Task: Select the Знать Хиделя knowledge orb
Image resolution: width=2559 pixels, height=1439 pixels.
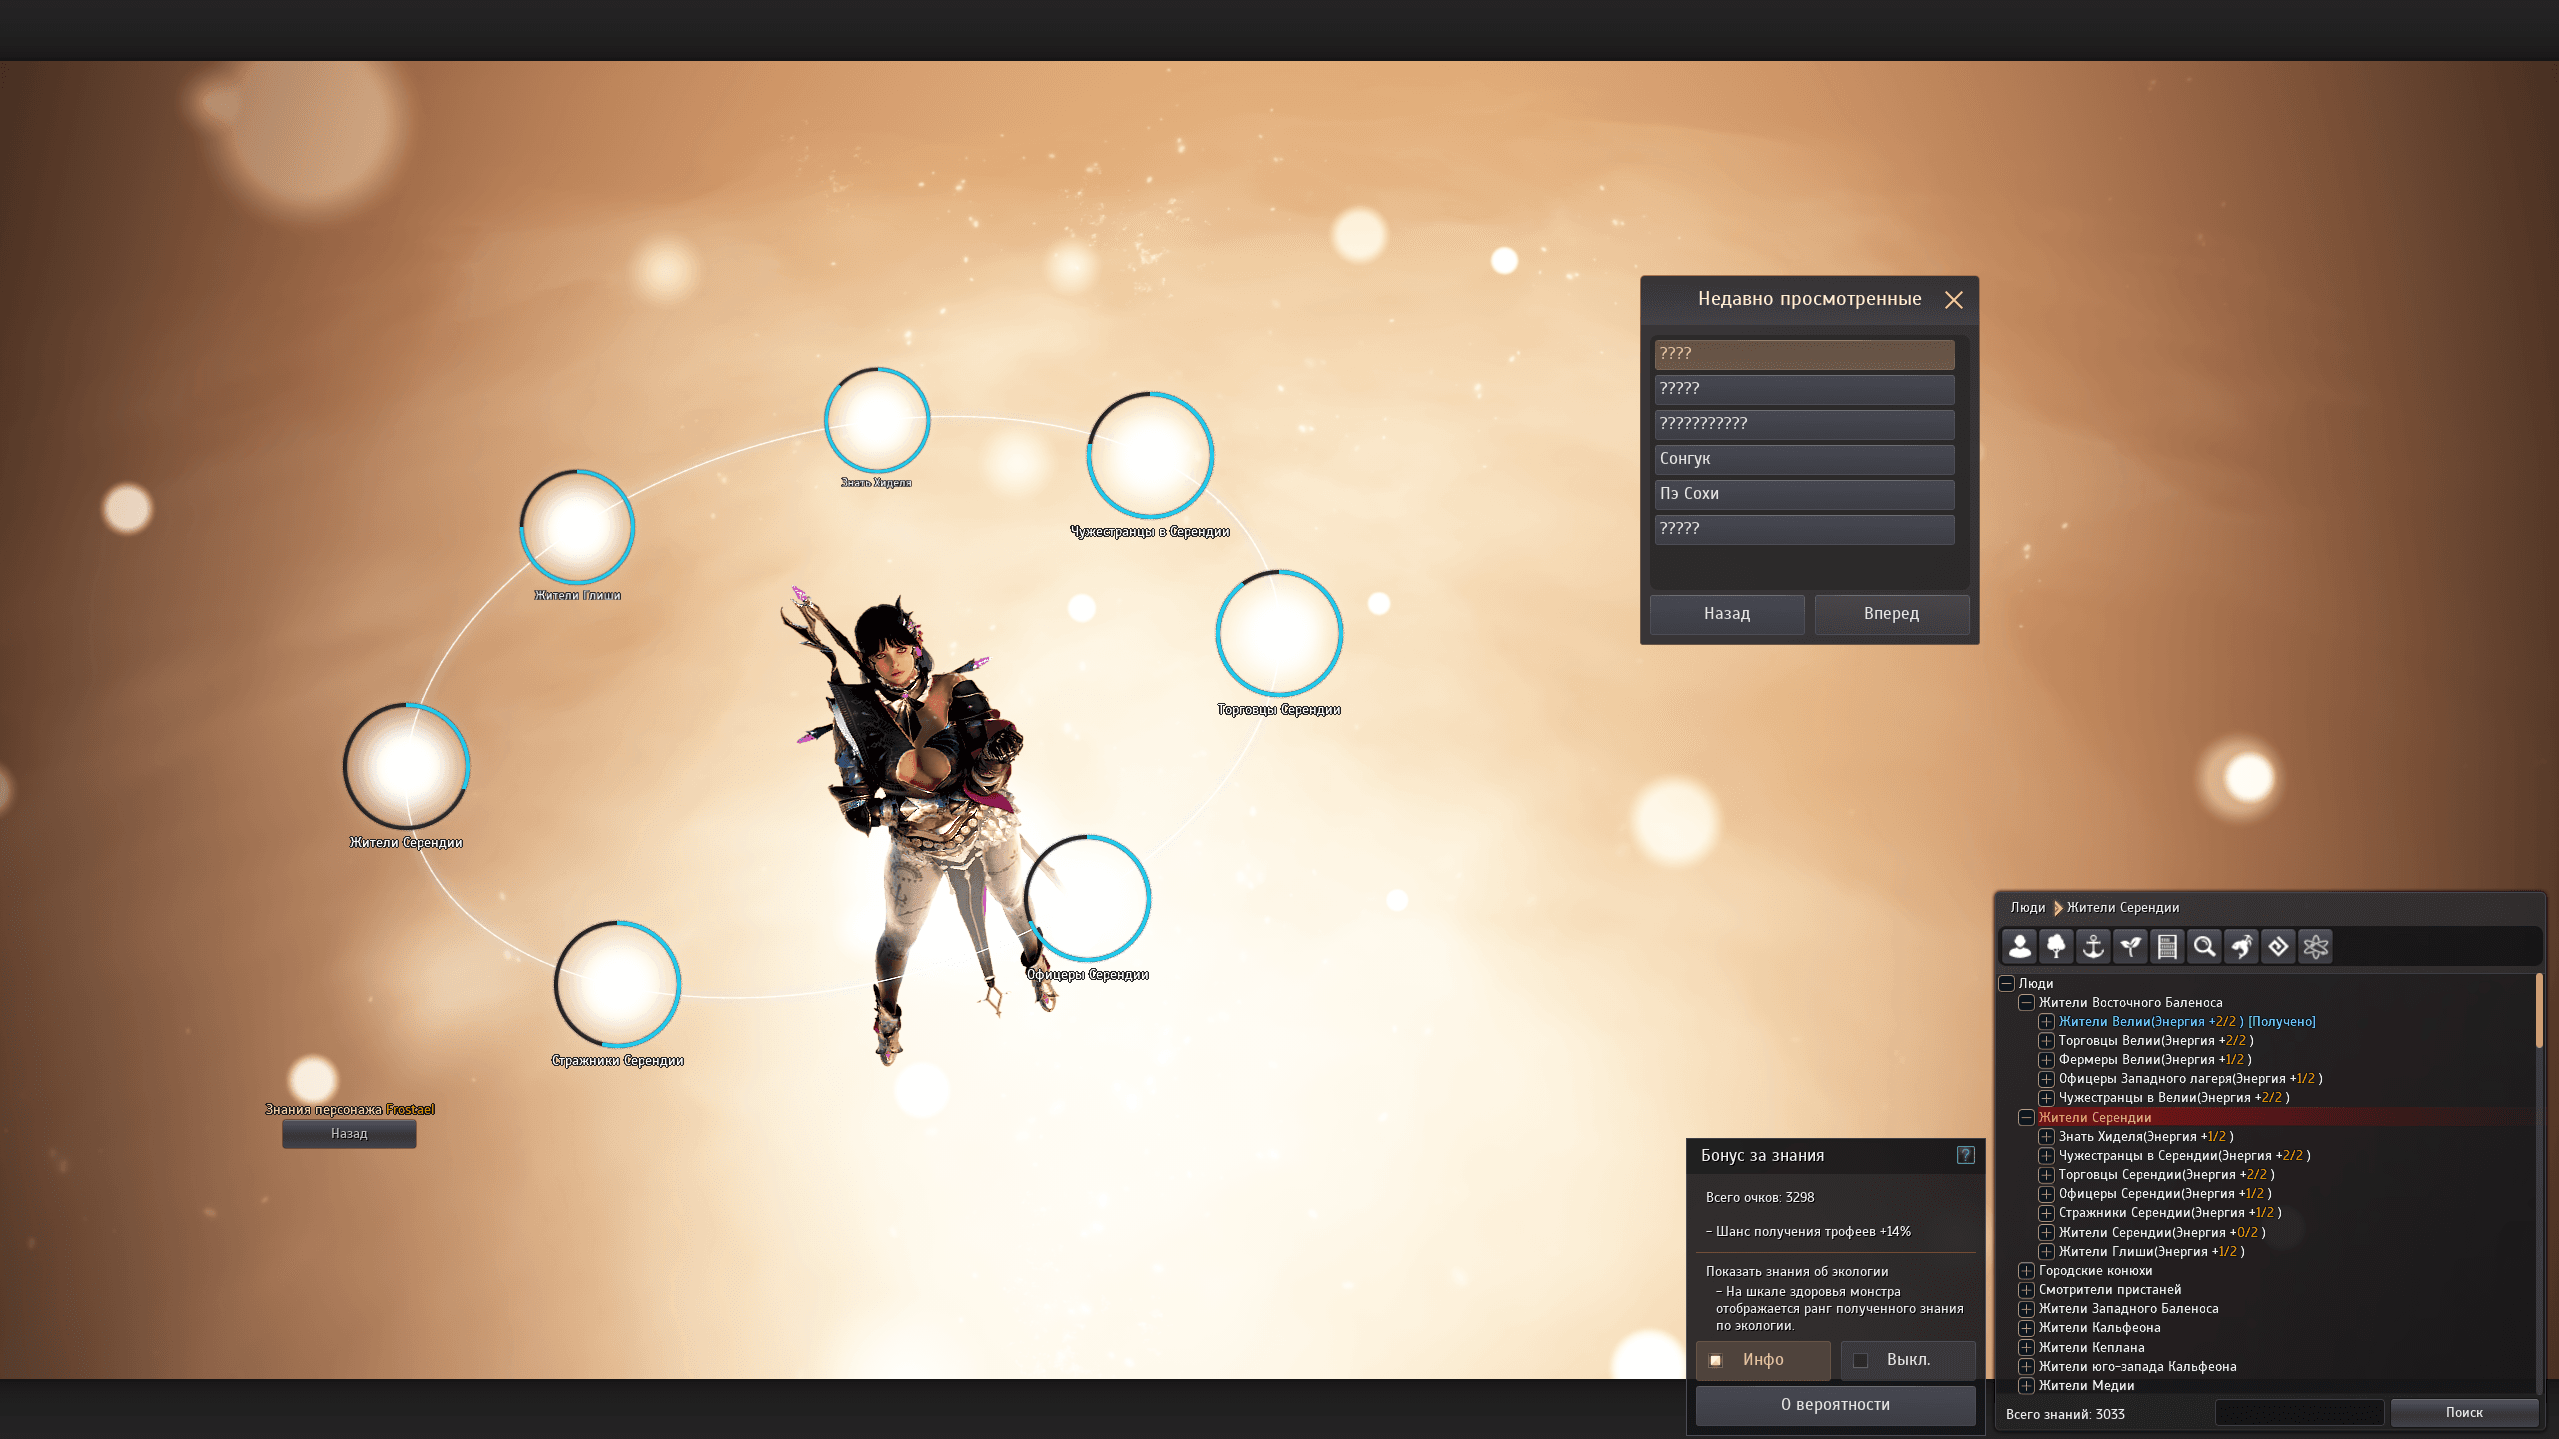Action: (877, 420)
